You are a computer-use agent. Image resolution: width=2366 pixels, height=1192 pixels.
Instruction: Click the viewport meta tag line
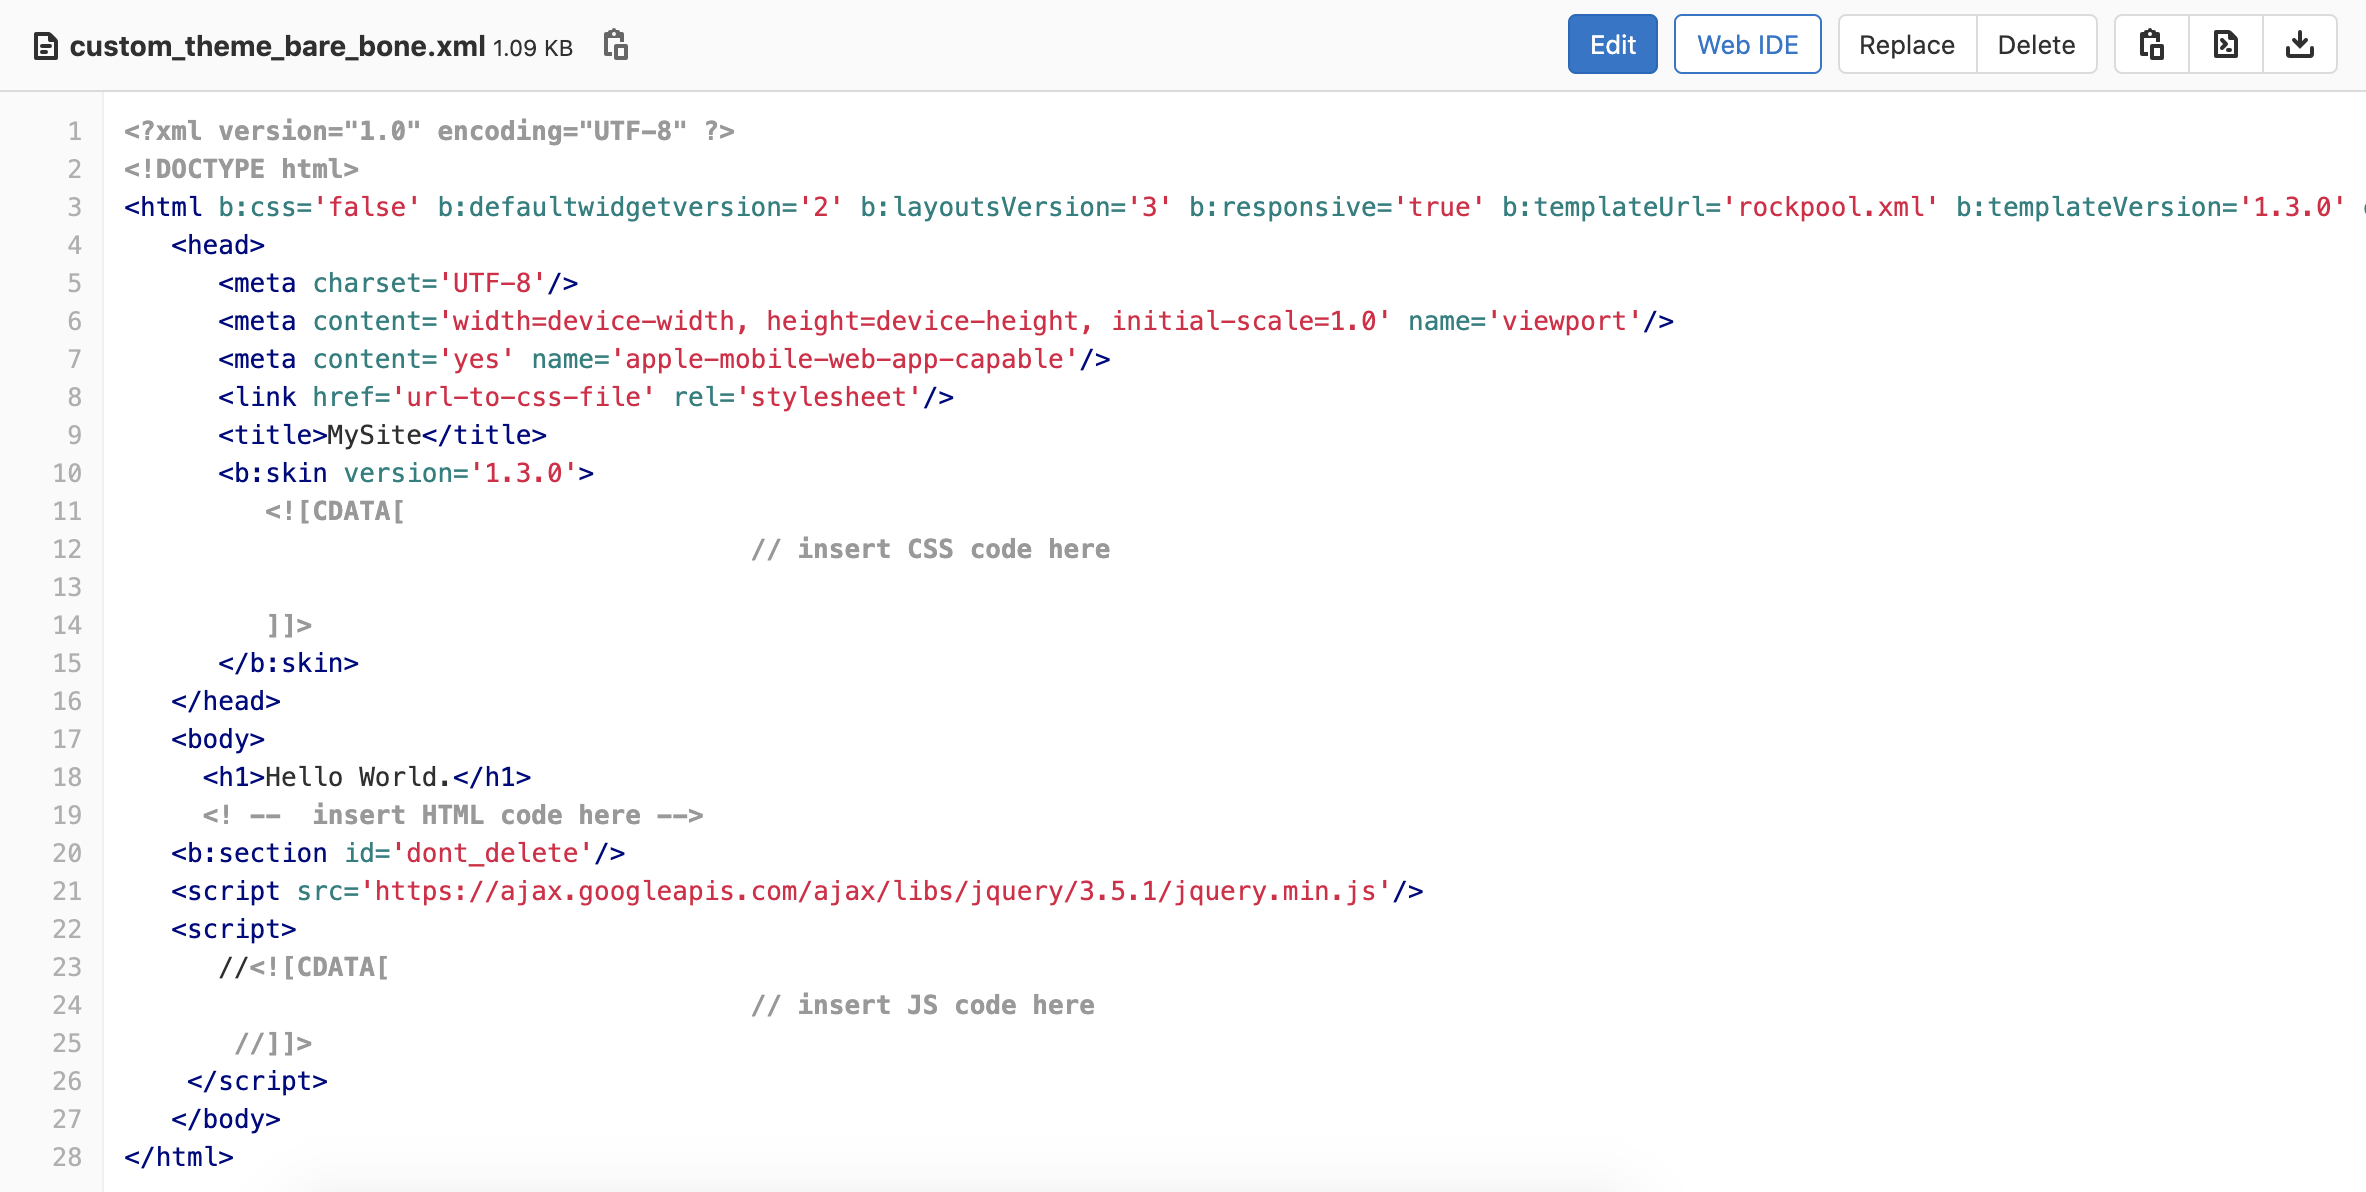pyautogui.click(x=946, y=321)
